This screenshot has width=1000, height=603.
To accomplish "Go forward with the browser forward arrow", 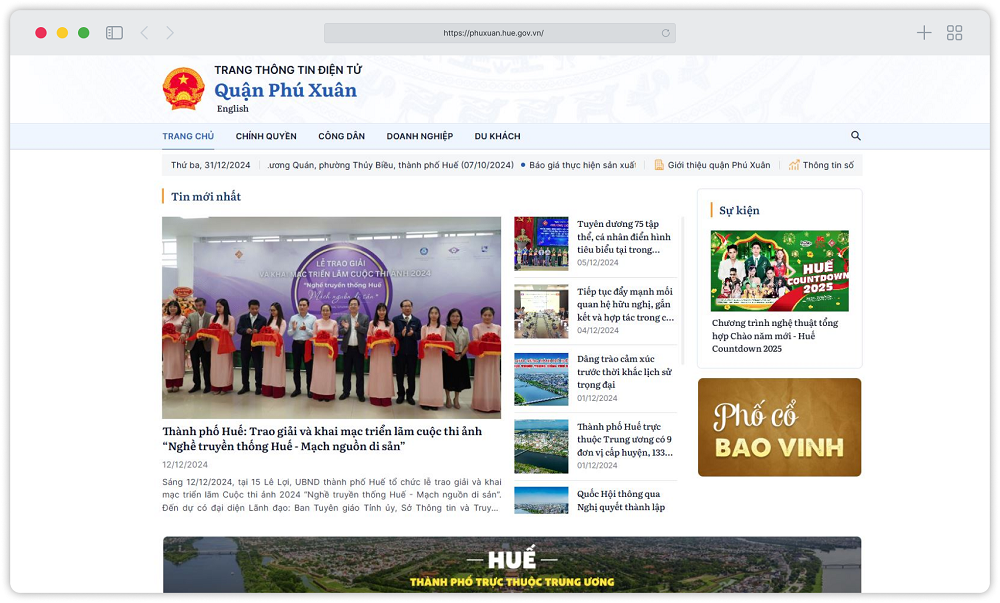I will pos(170,33).
